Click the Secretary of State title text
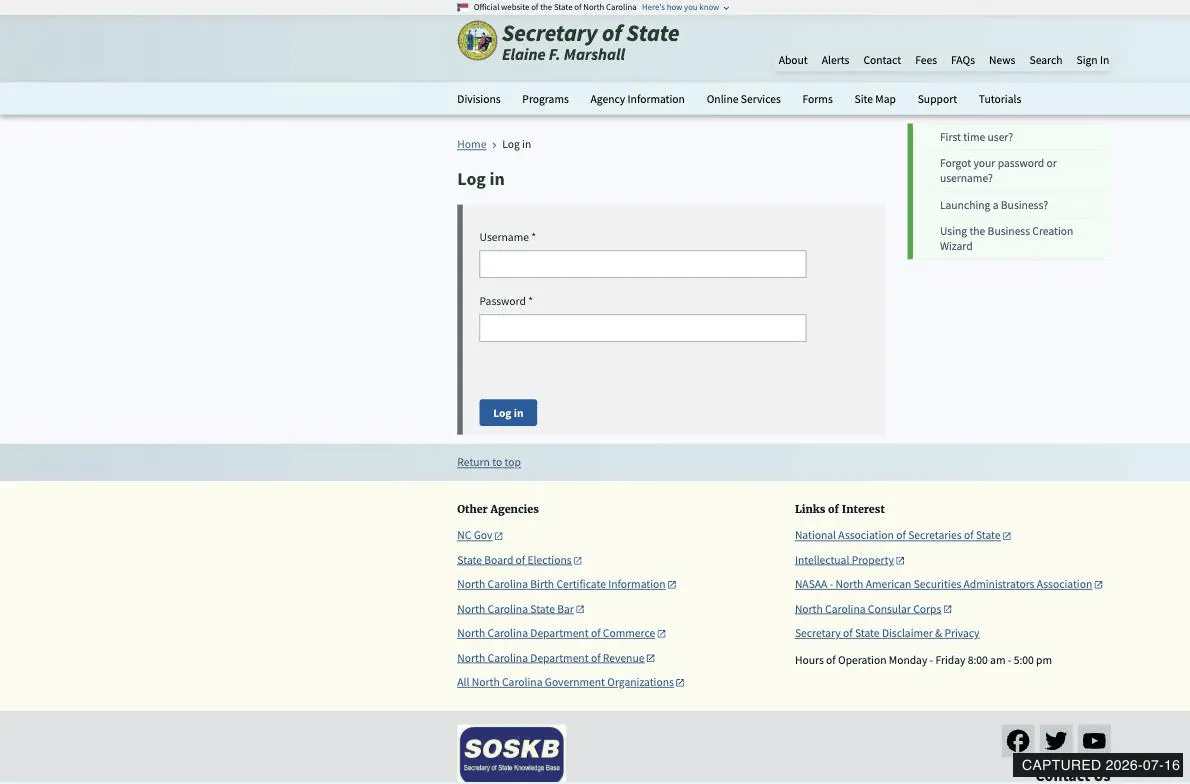The height and width of the screenshot is (784, 1190). tap(590, 33)
